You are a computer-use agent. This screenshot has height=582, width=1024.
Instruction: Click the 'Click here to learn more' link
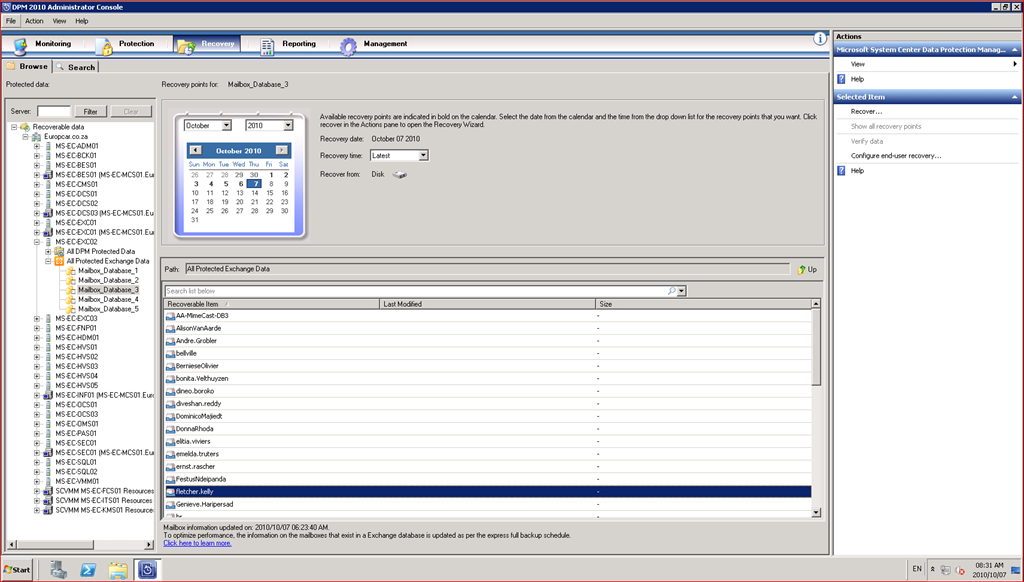197,543
